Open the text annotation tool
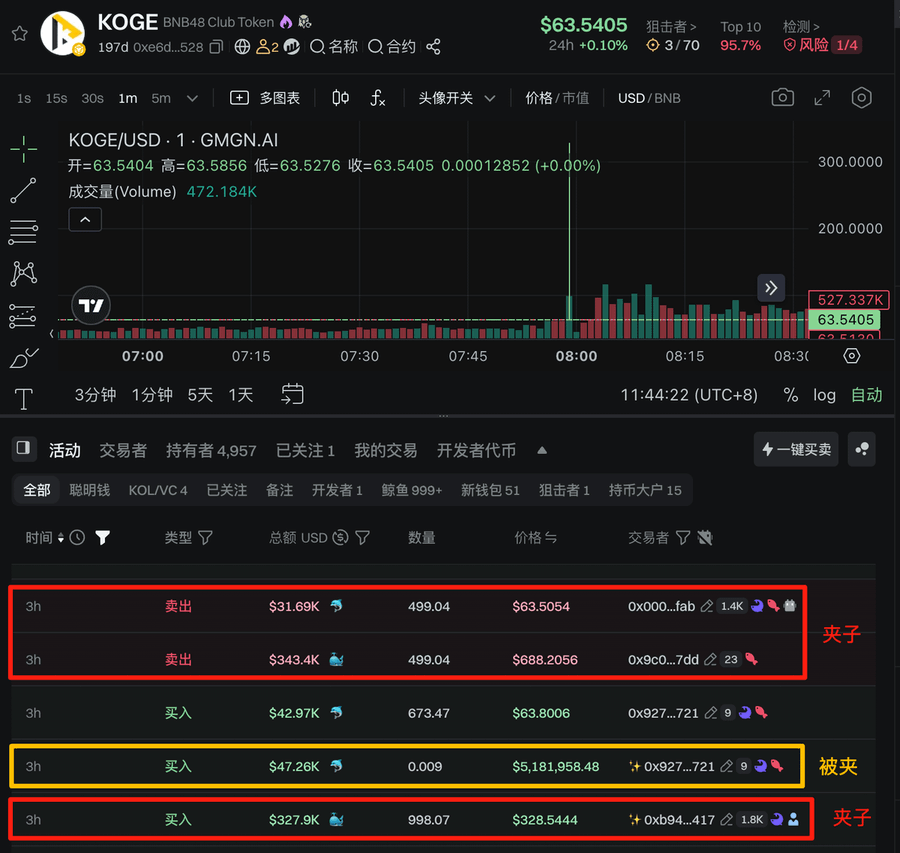 pyautogui.click(x=24, y=399)
